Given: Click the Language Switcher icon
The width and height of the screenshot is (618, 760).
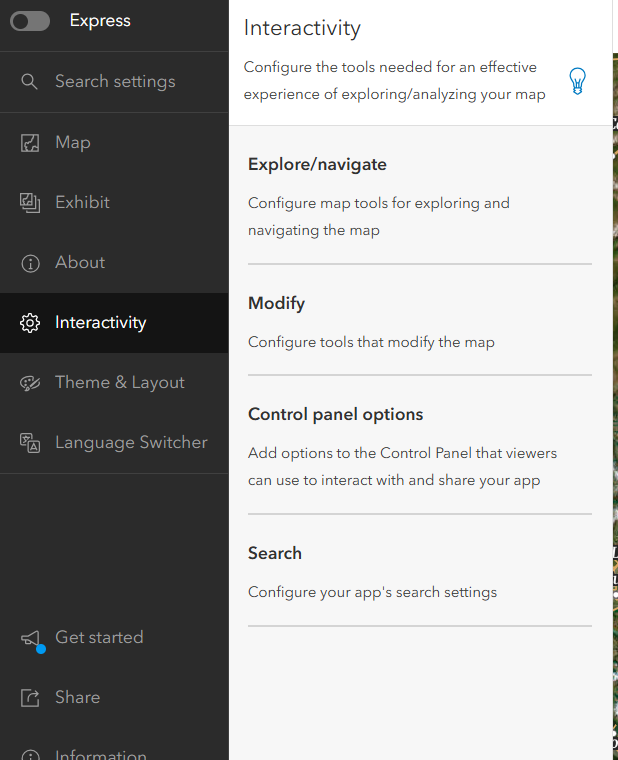Looking at the screenshot, I should pyautogui.click(x=30, y=443).
